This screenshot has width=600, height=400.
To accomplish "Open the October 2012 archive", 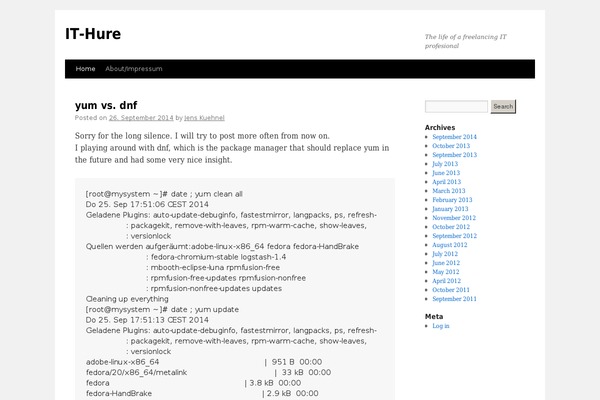I will [451, 227].
